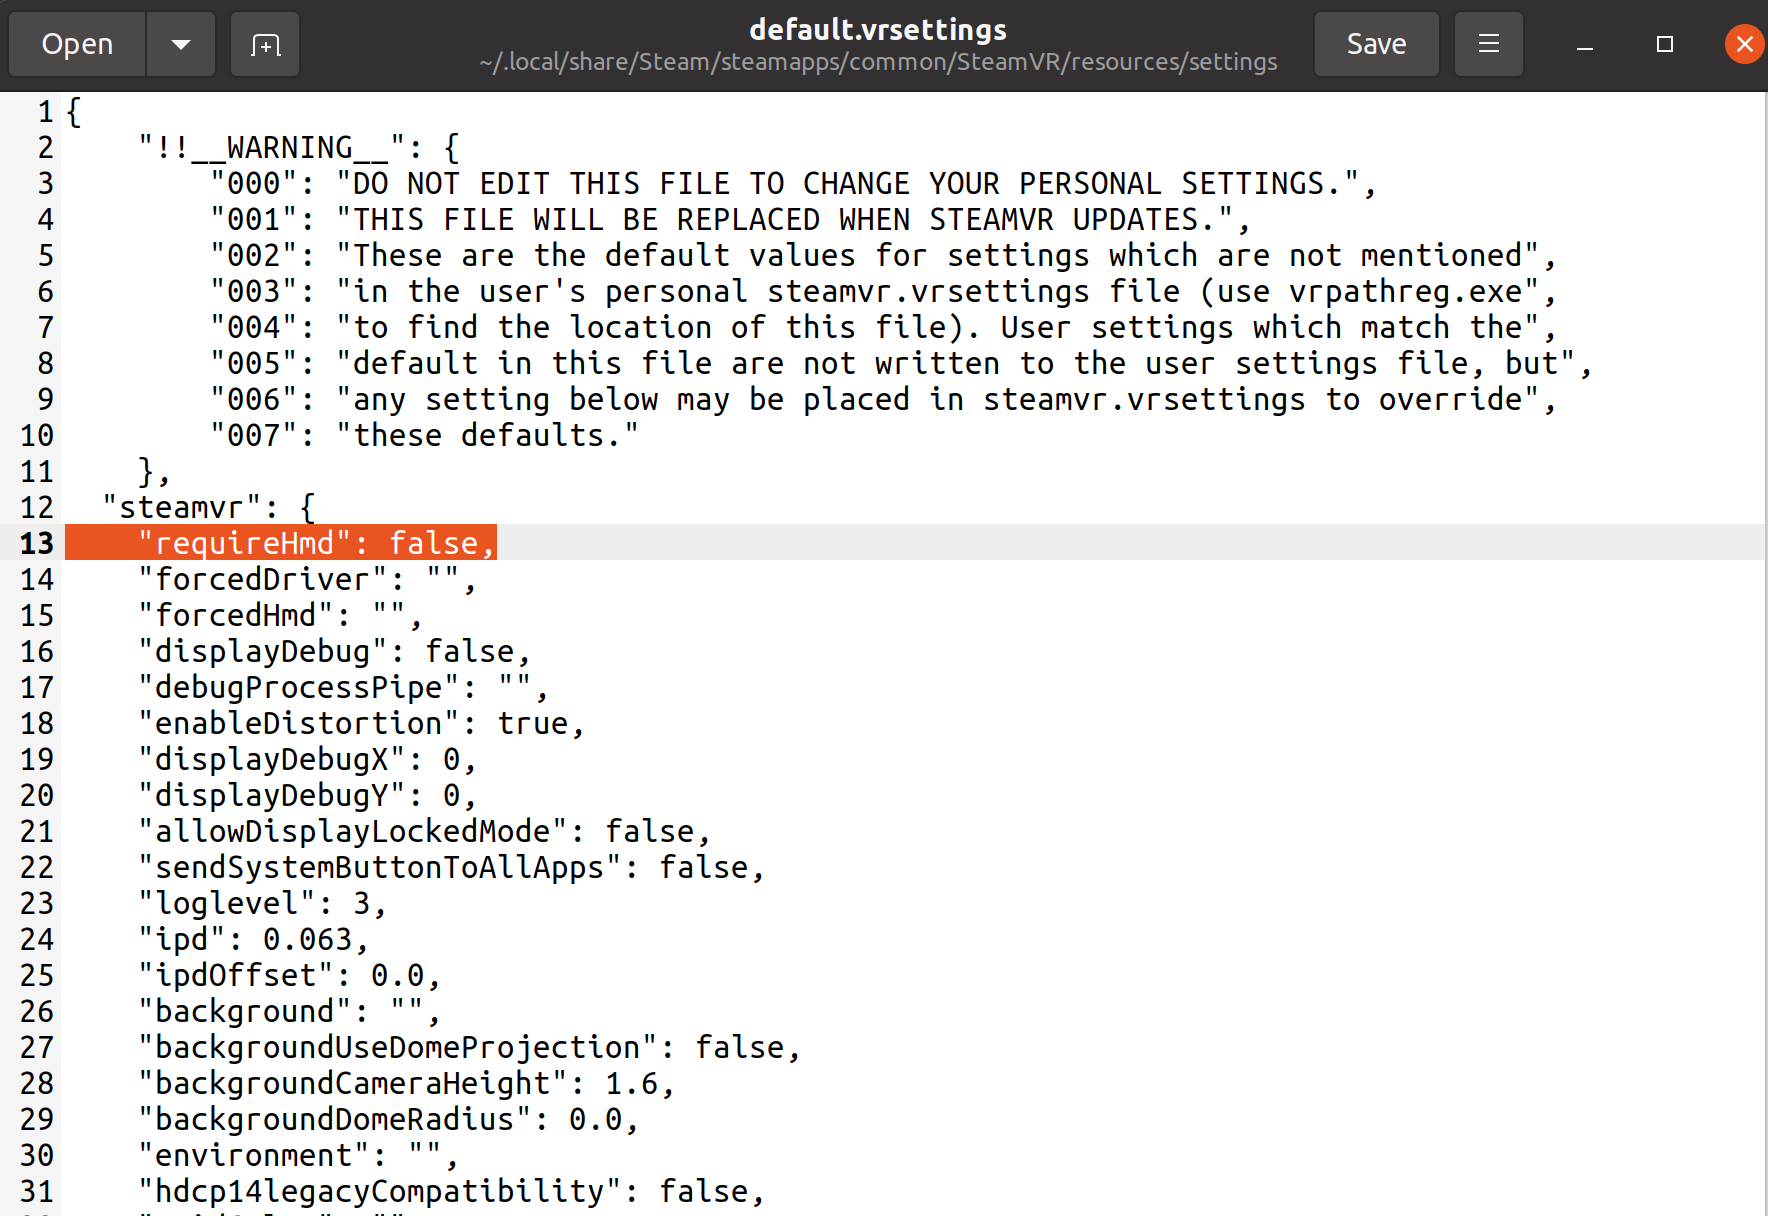Click "hdcp14legacyCompatibility" line

pyautogui.click(x=451, y=1191)
